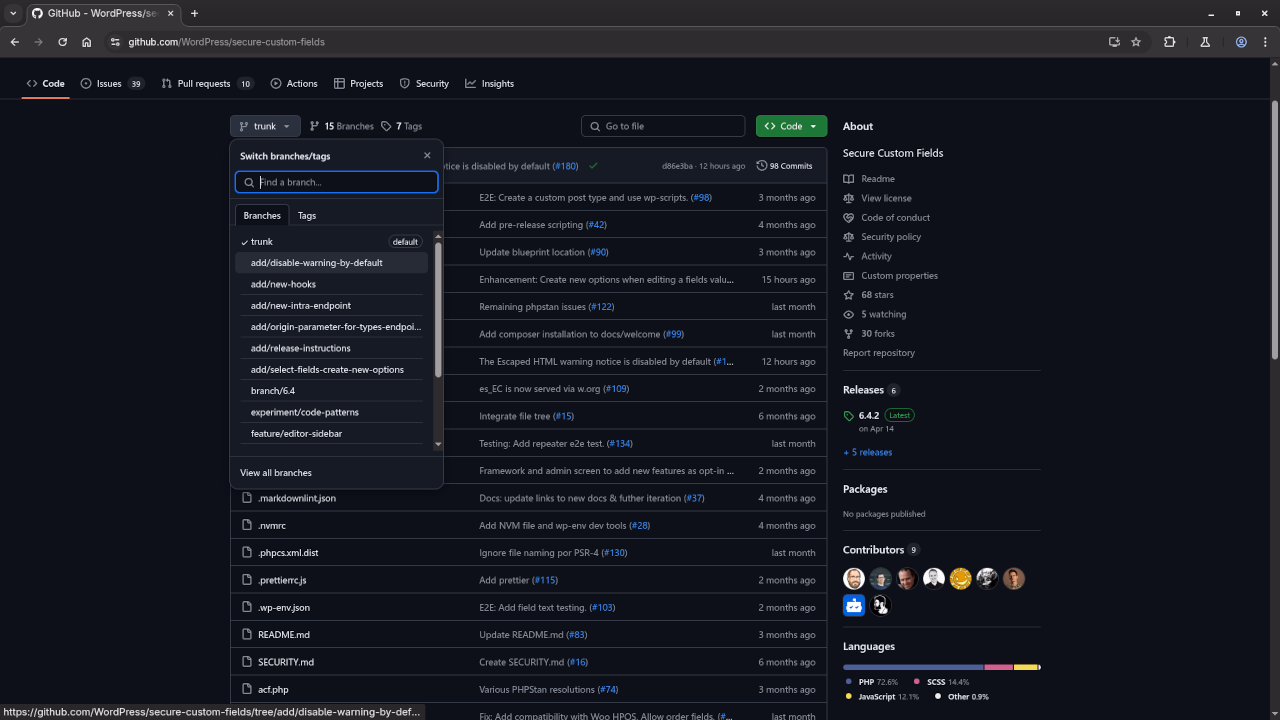Open Chrome's three-dot menu
1280x720 pixels.
tap(1265, 42)
